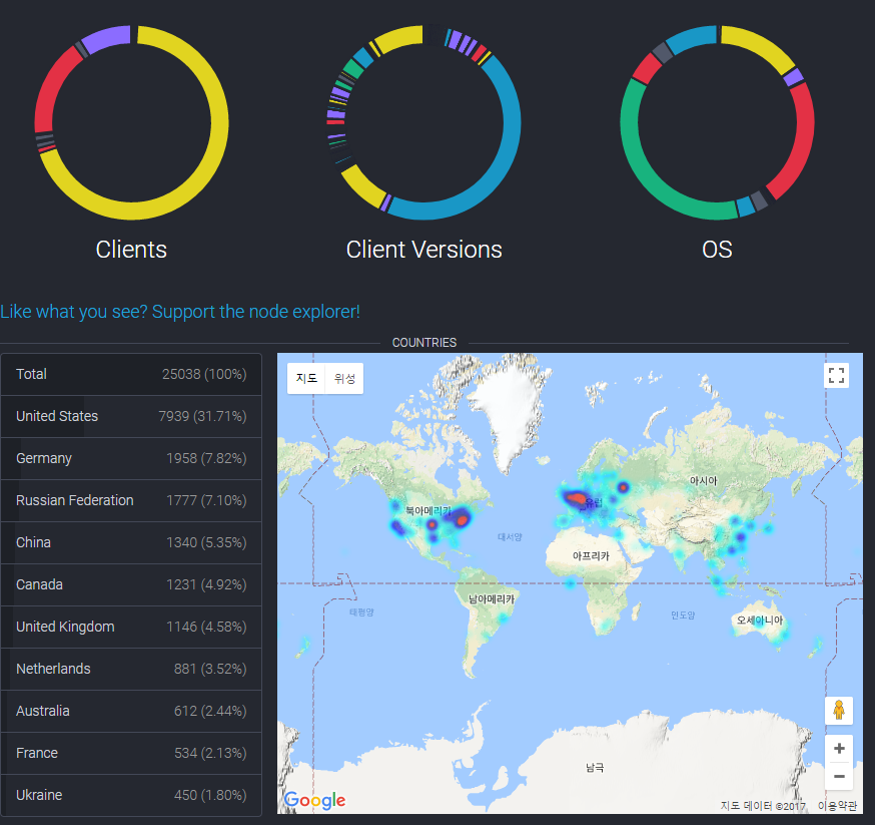
Task: Zoom out with the map minus button
Action: (839, 776)
